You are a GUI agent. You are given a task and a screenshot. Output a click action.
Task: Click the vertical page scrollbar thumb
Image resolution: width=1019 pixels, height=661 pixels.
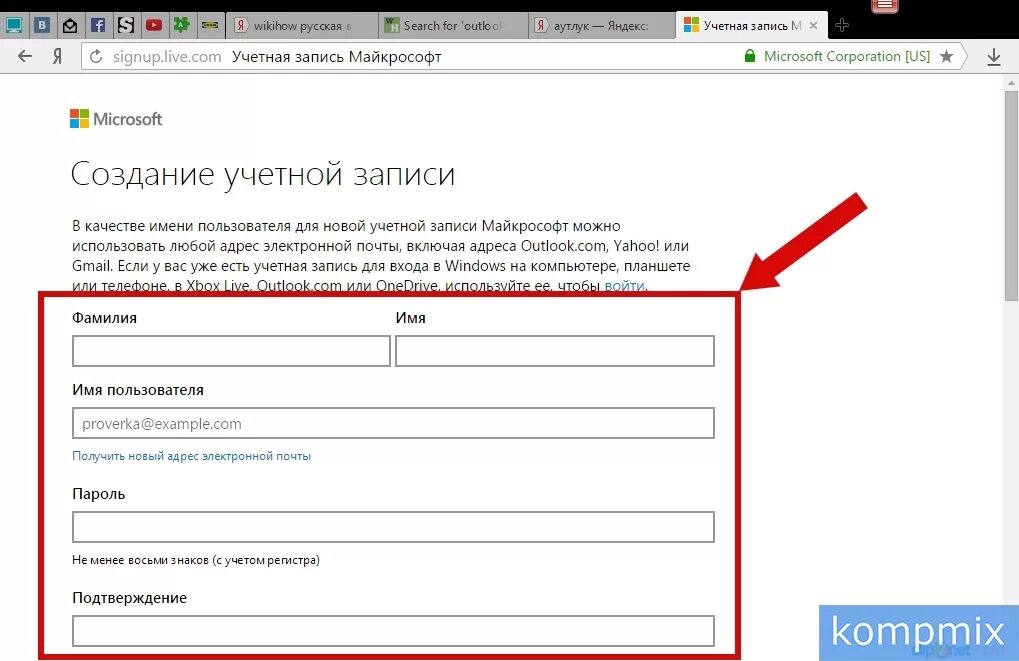tap(1011, 195)
